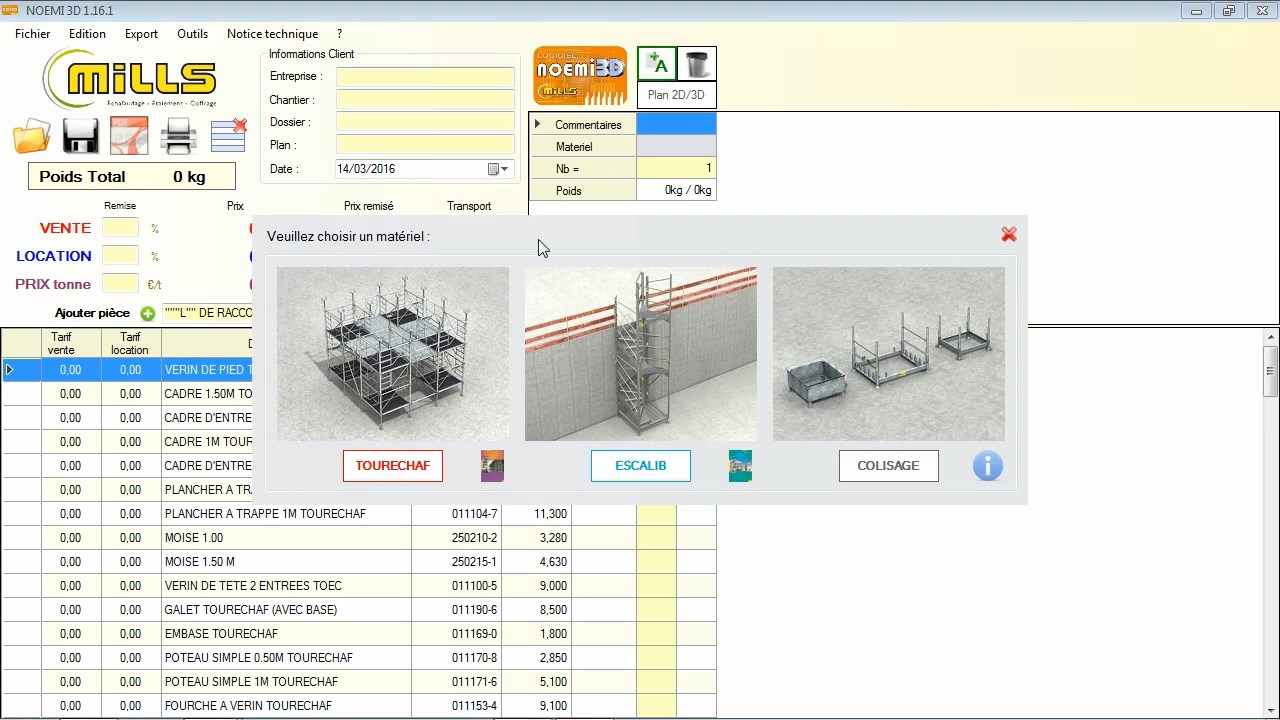1280x720 pixels.
Task: Click reference code 011153-4
Action: [474, 706]
